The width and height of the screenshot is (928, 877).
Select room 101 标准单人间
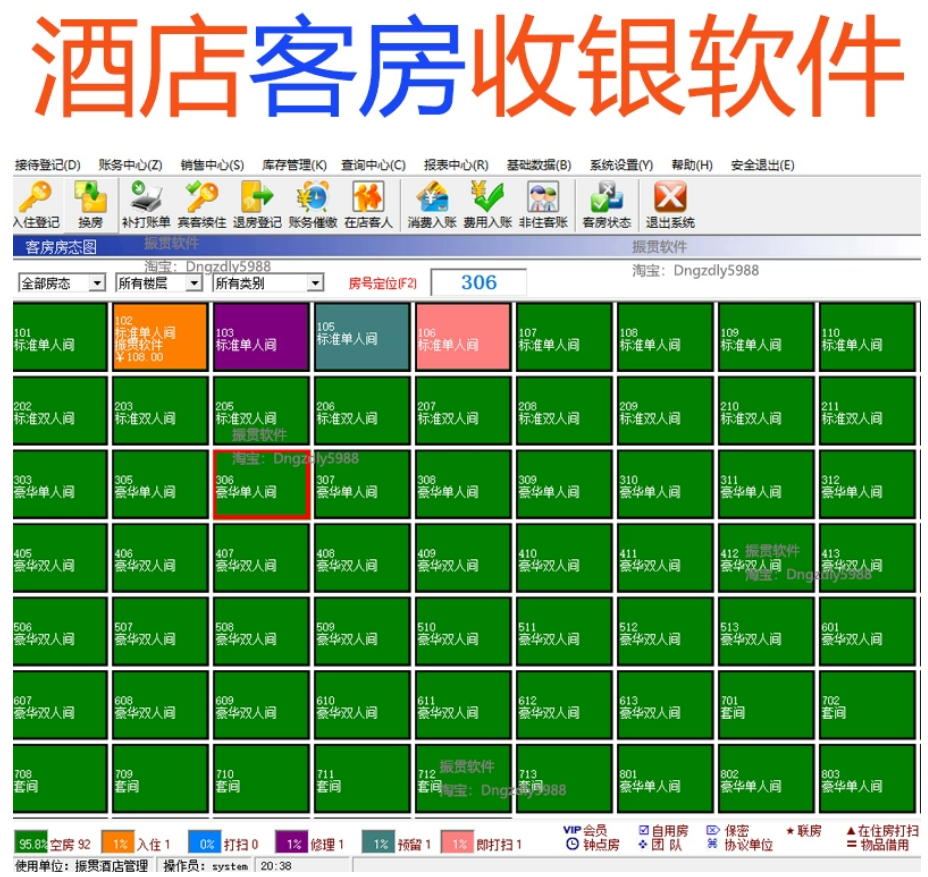tap(60, 337)
